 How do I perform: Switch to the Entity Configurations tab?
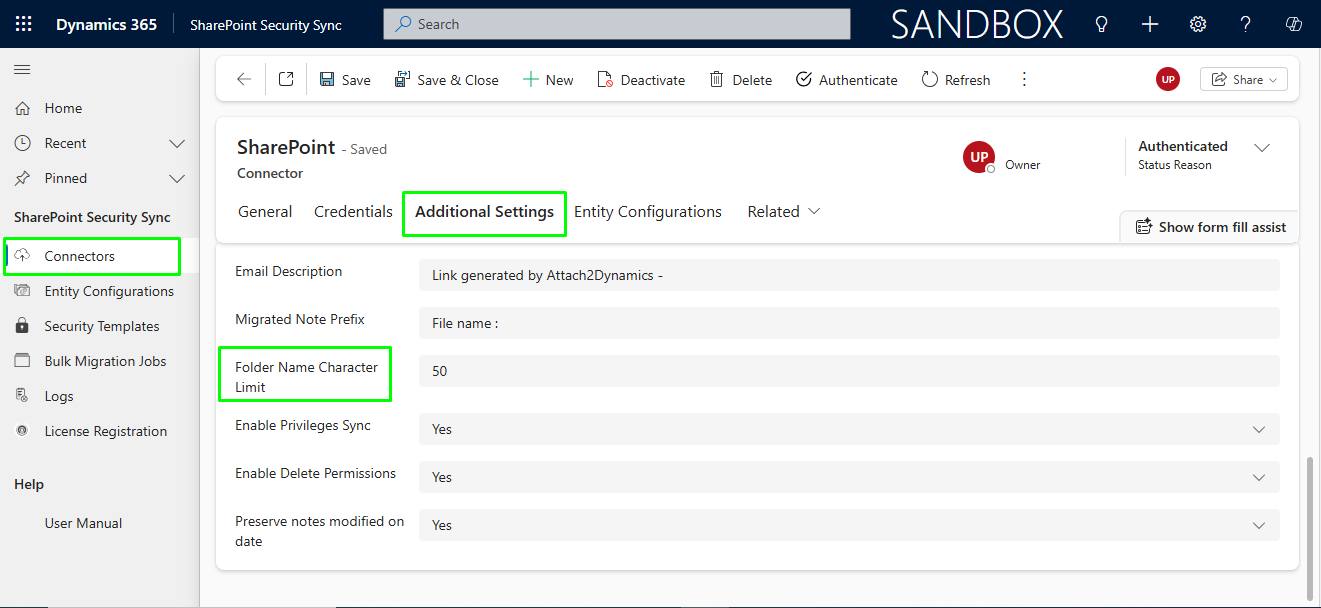(647, 212)
